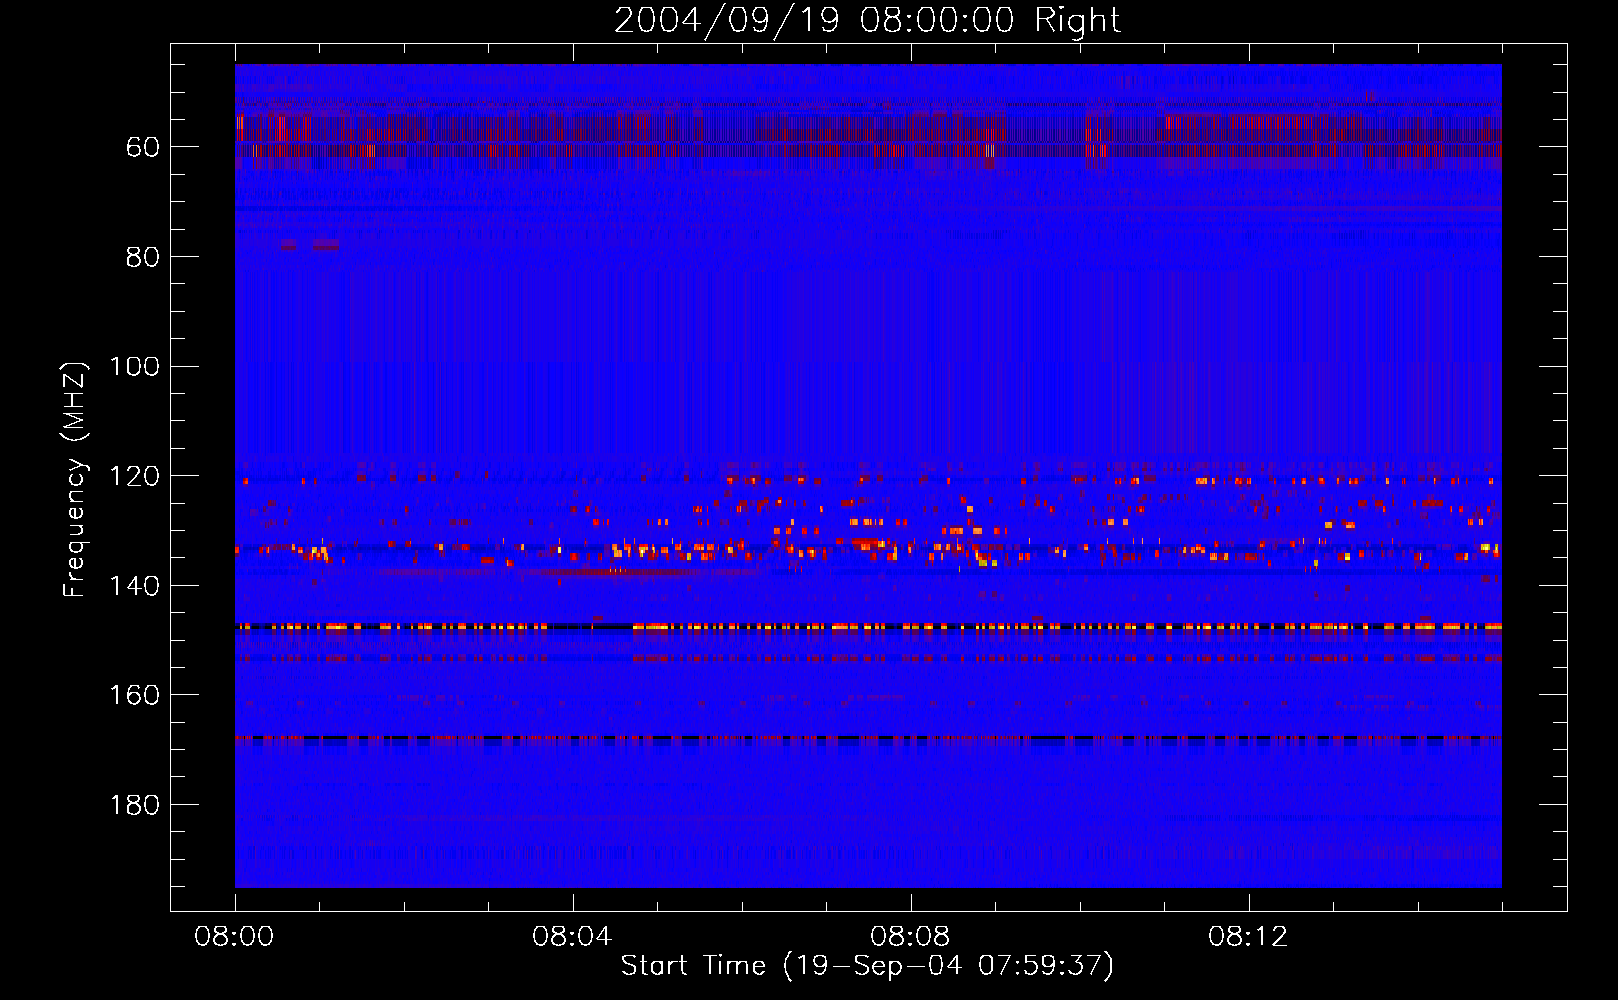Click the time tick label "08:12"
The image size is (1618, 1000).
(1248, 937)
